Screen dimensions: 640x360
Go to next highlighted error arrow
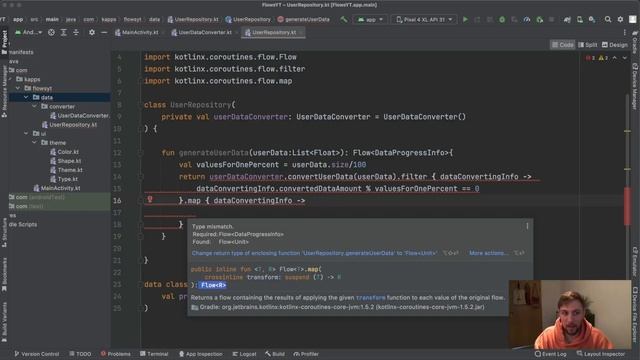point(624,58)
